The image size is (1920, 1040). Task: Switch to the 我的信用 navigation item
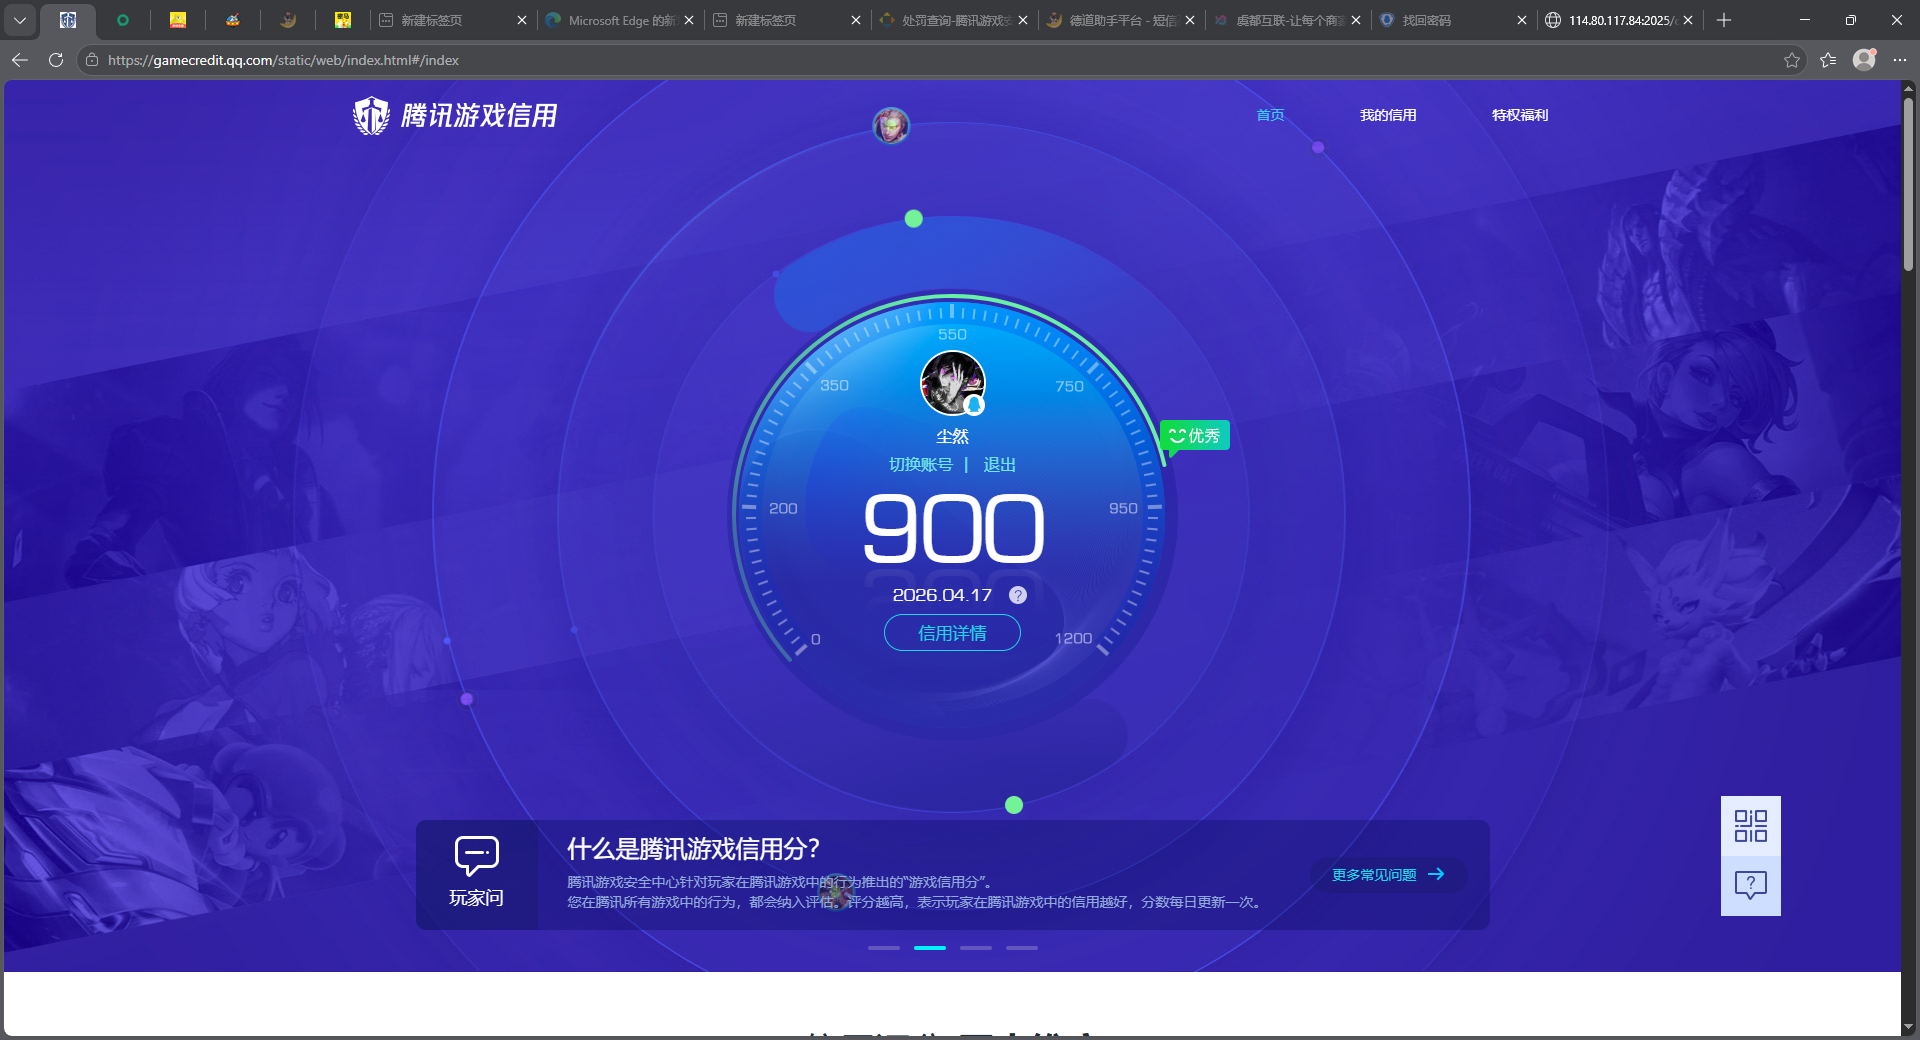coord(1388,115)
